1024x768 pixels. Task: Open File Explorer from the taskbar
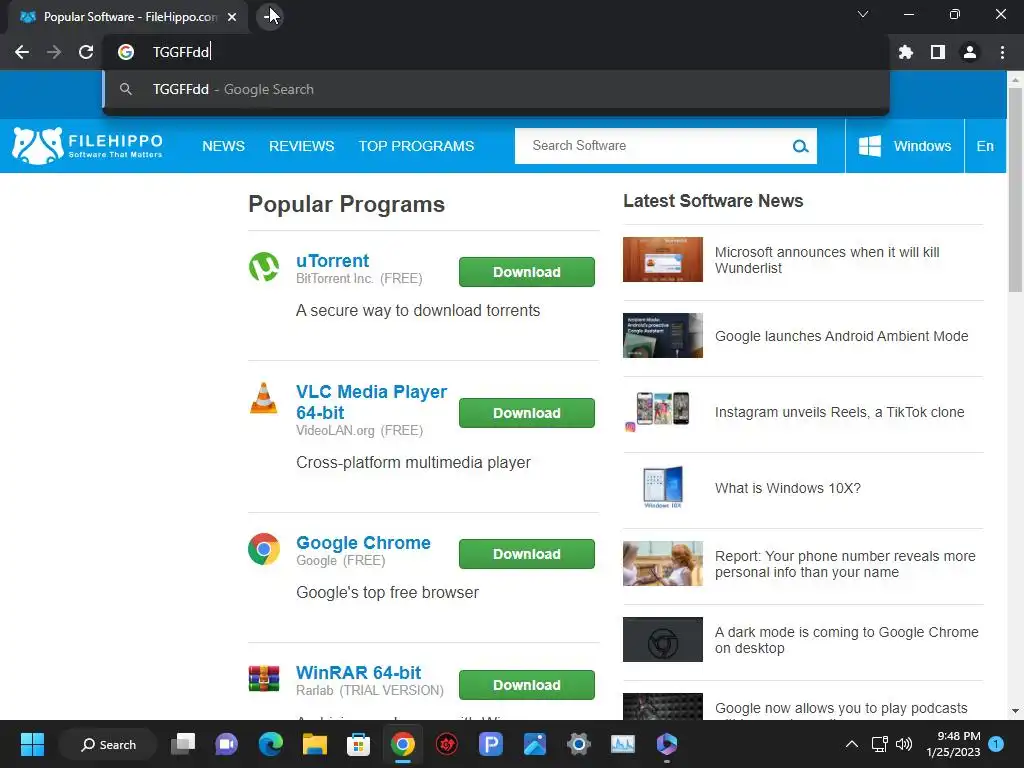pyautogui.click(x=314, y=744)
